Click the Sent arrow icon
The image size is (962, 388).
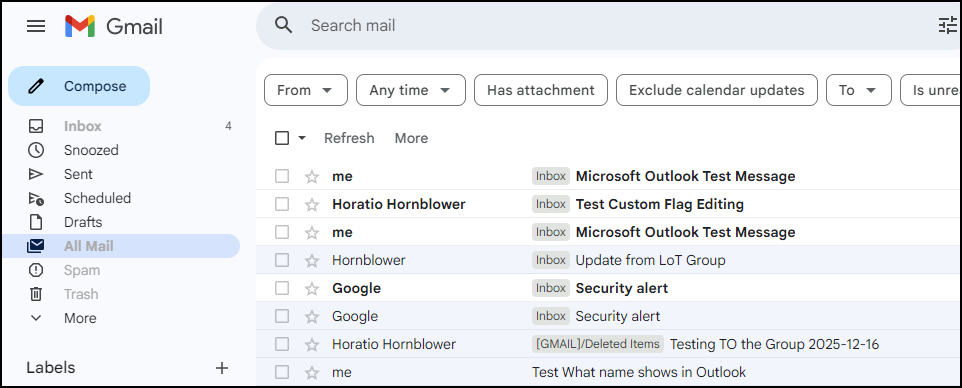(x=36, y=174)
